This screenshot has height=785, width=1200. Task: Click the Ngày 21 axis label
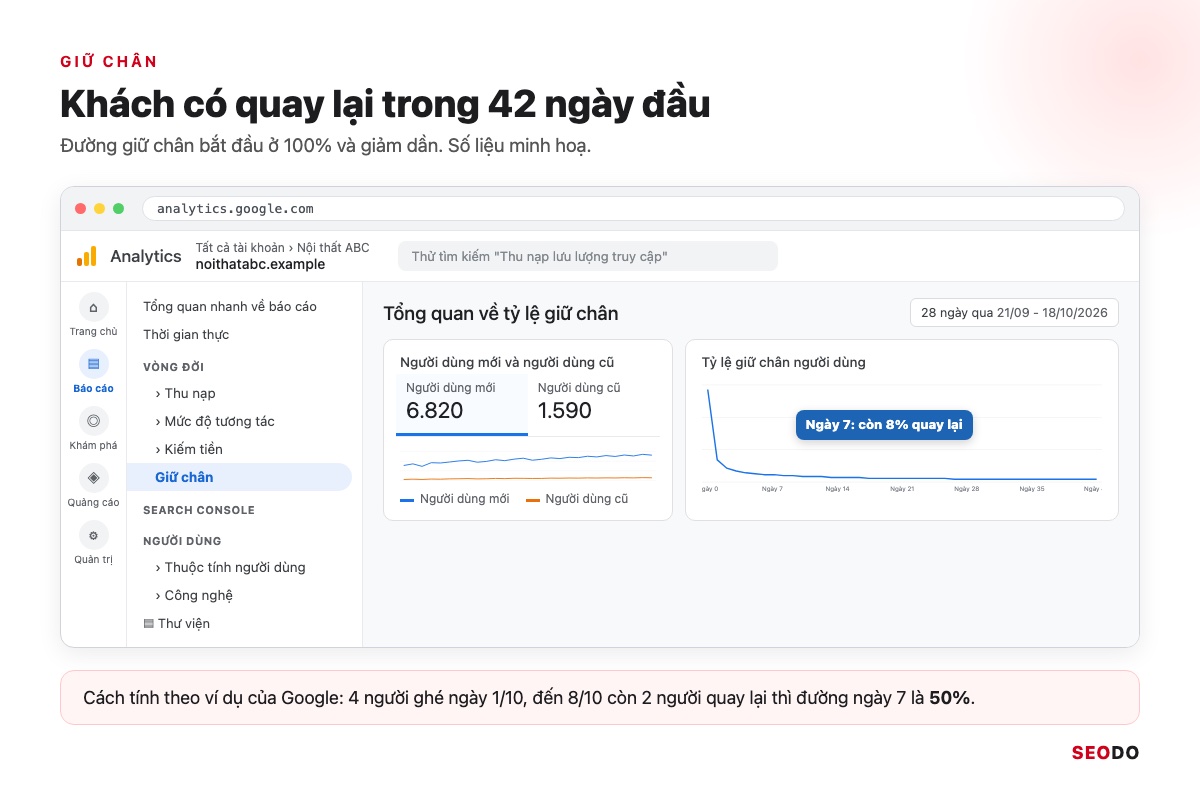pos(902,489)
